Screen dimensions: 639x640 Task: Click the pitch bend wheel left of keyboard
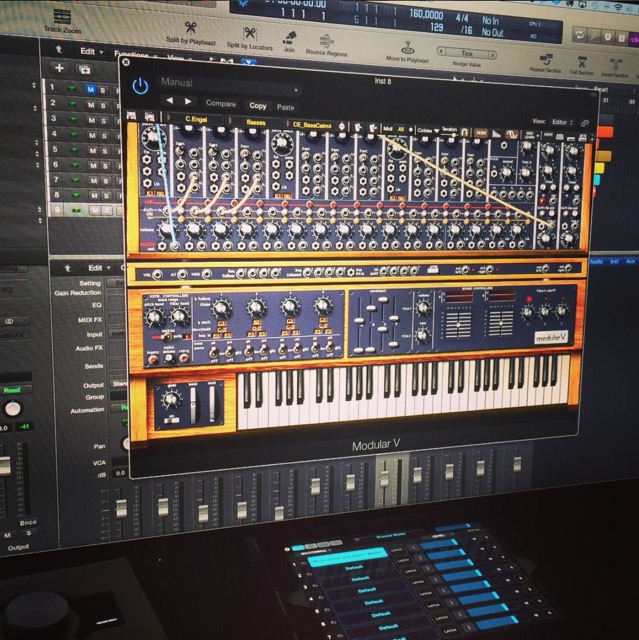pyautogui.click(x=193, y=406)
